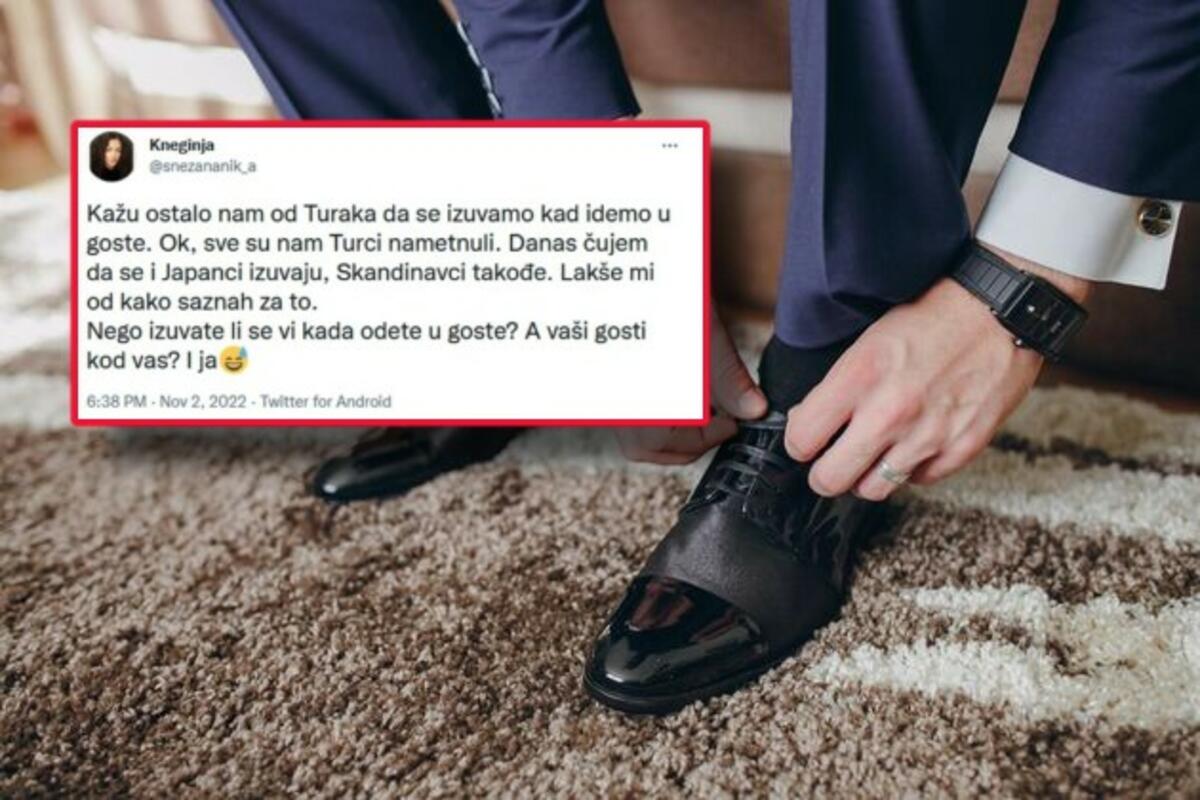Click the laughing sweat emoji in tweet
Image resolution: width=1200 pixels, height=800 pixels.
tap(233, 361)
